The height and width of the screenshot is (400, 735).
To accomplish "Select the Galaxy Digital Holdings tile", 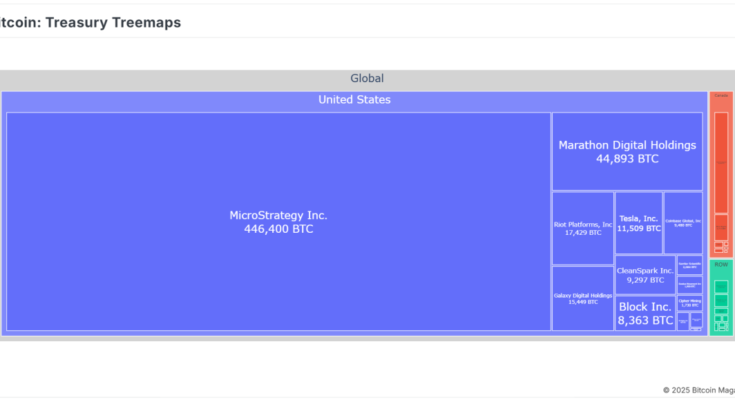I will [583, 298].
